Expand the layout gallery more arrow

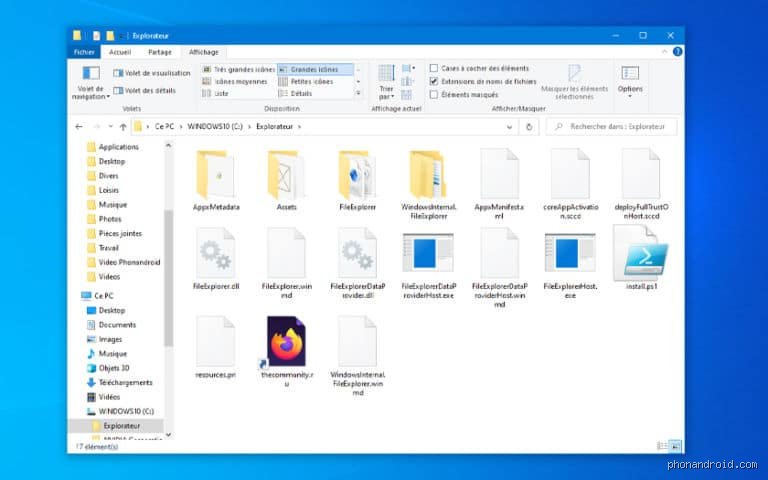[x=358, y=93]
